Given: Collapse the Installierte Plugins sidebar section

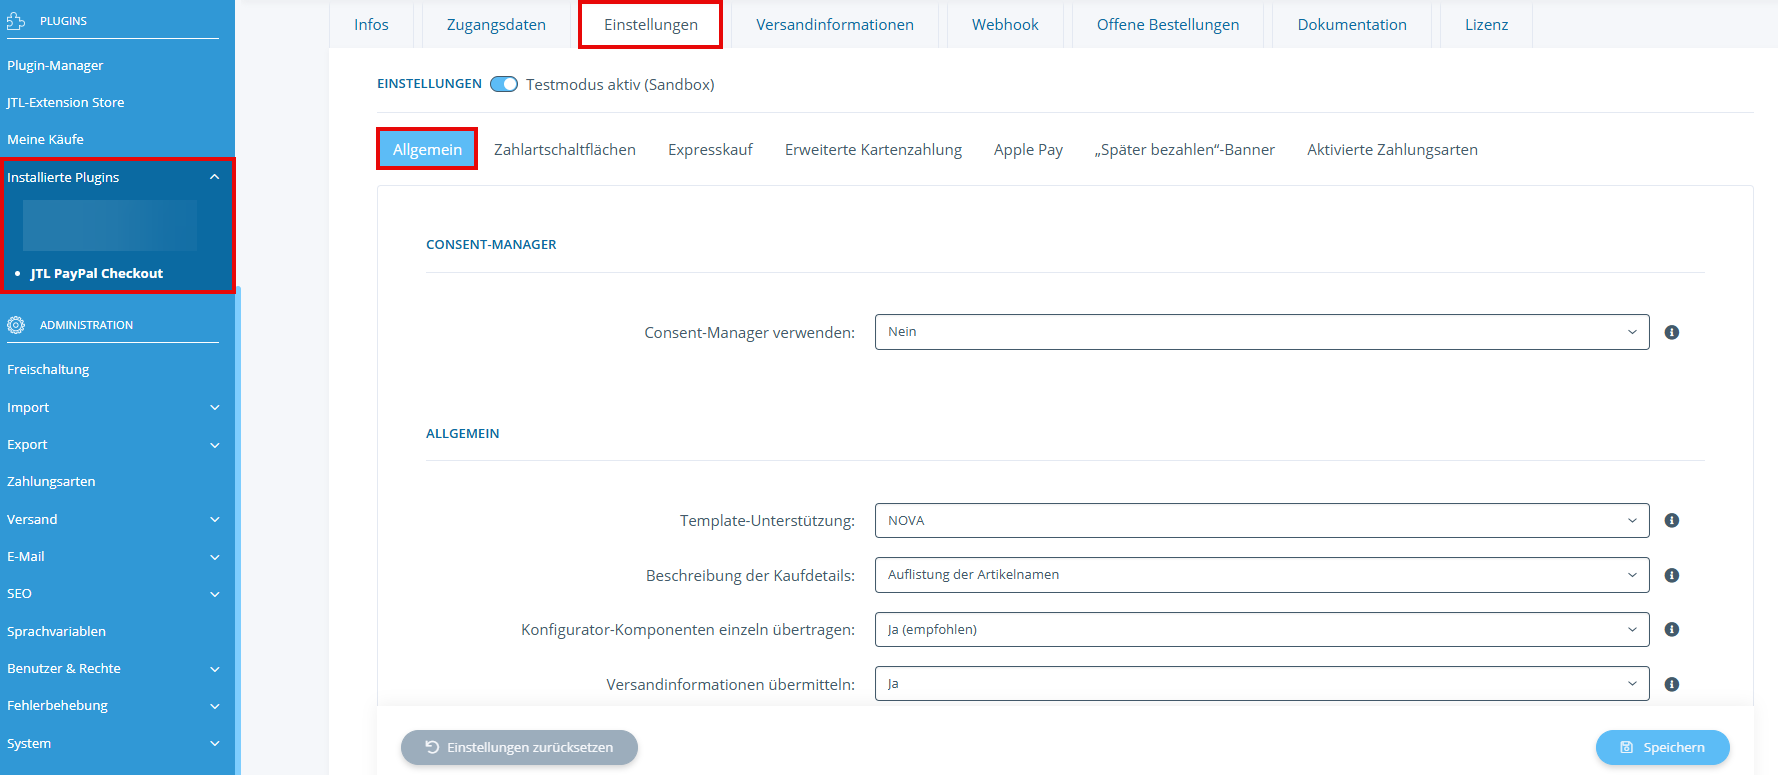Looking at the screenshot, I should pos(214,177).
